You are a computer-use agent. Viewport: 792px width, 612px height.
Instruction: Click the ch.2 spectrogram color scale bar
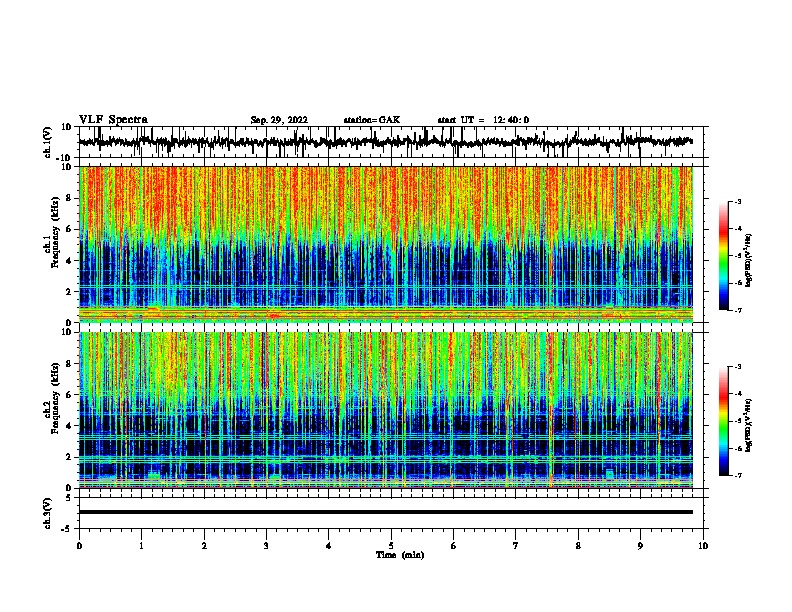(724, 421)
